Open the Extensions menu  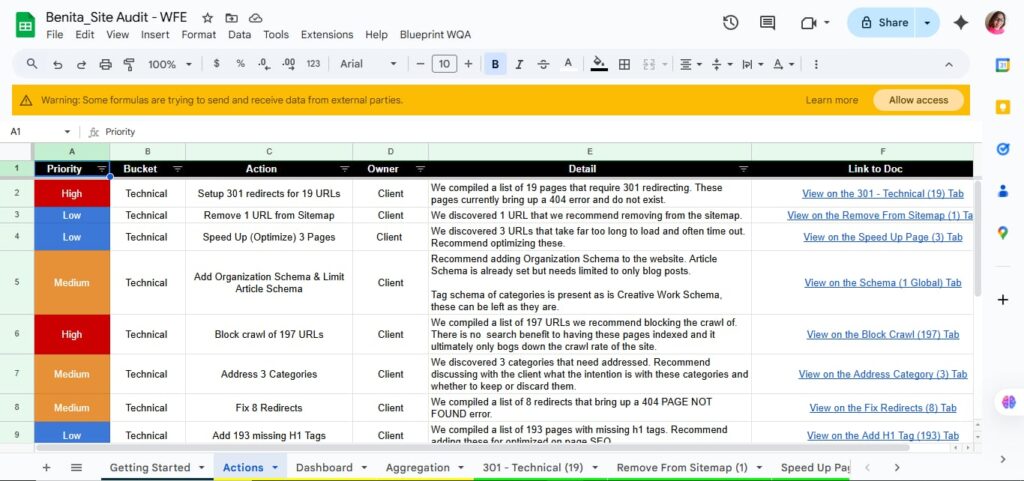327,35
